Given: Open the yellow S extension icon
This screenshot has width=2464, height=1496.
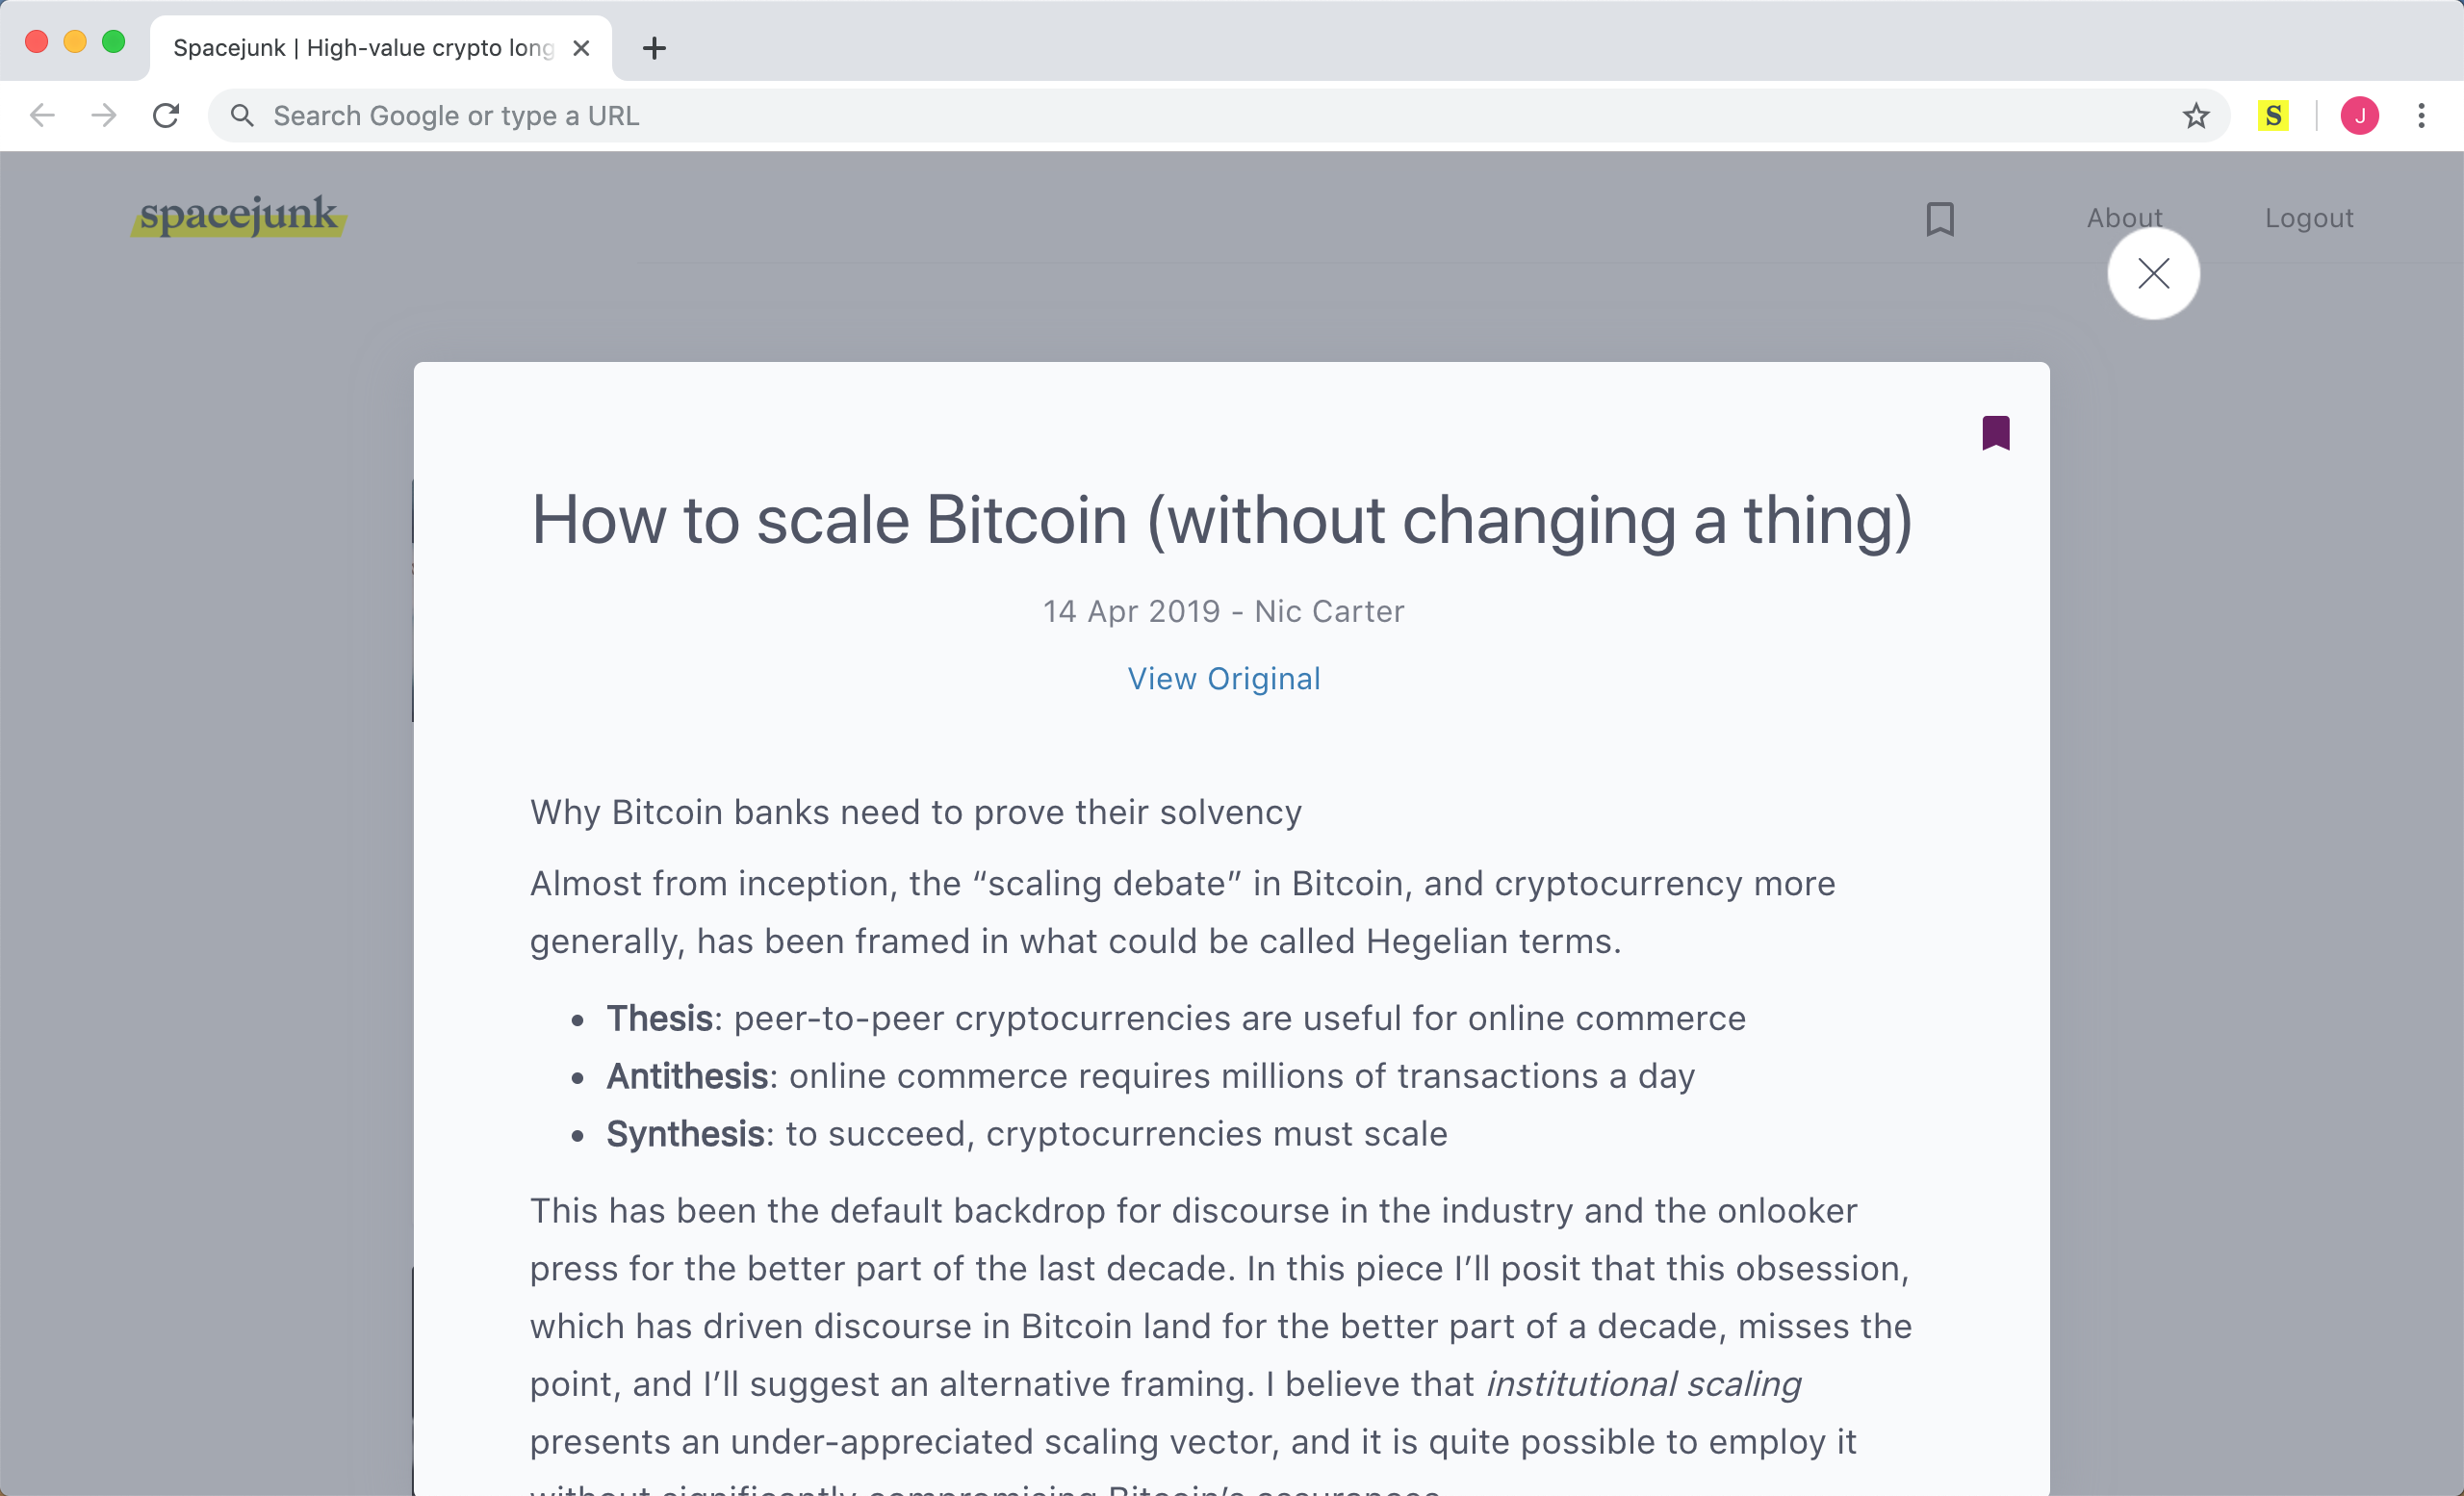Looking at the screenshot, I should [2273, 116].
